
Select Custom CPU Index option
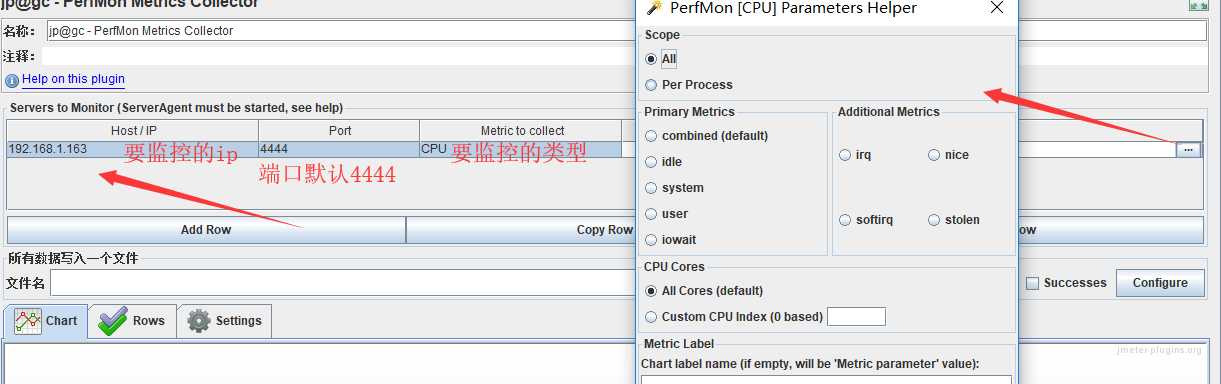[x=651, y=317]
